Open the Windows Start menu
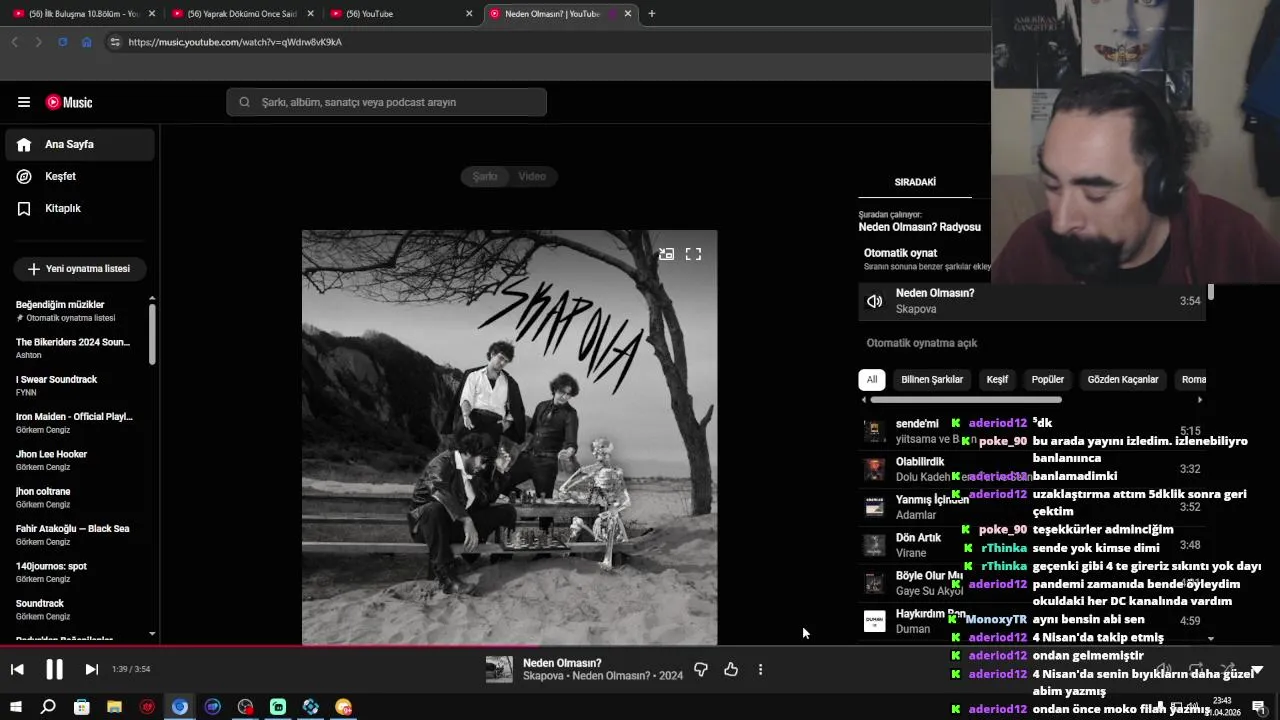Image resolution: width=1280 pixels, height=720 pixels. (x=16, y=707)
